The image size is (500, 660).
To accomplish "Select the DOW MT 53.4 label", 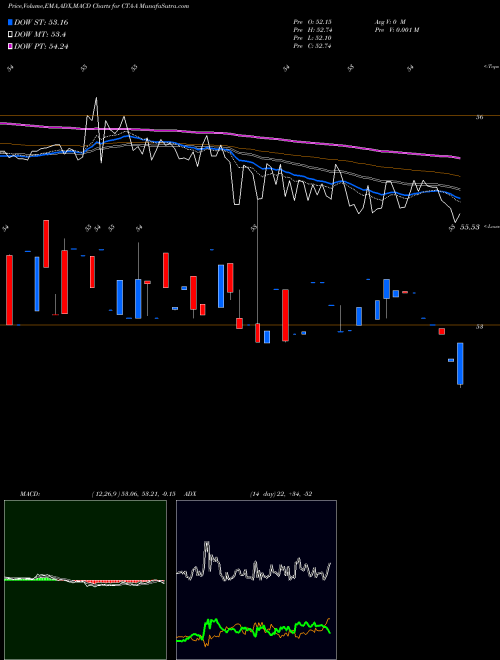I will 40,35.
